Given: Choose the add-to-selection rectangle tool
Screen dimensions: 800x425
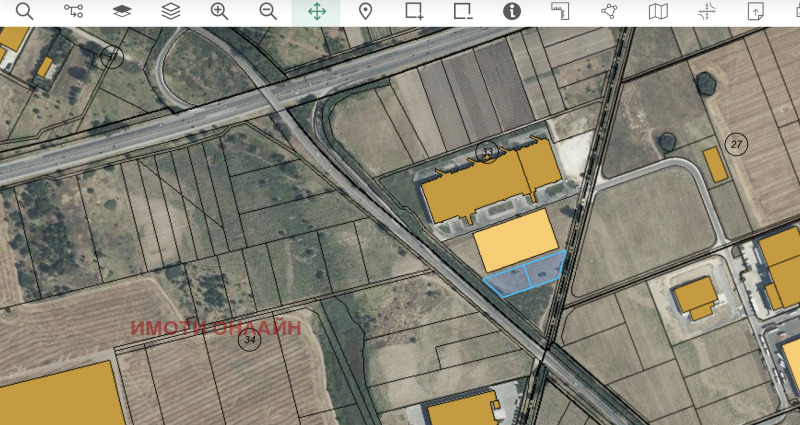Looking at the screenshot, I should pyautogui.click(x=414, y=11).
